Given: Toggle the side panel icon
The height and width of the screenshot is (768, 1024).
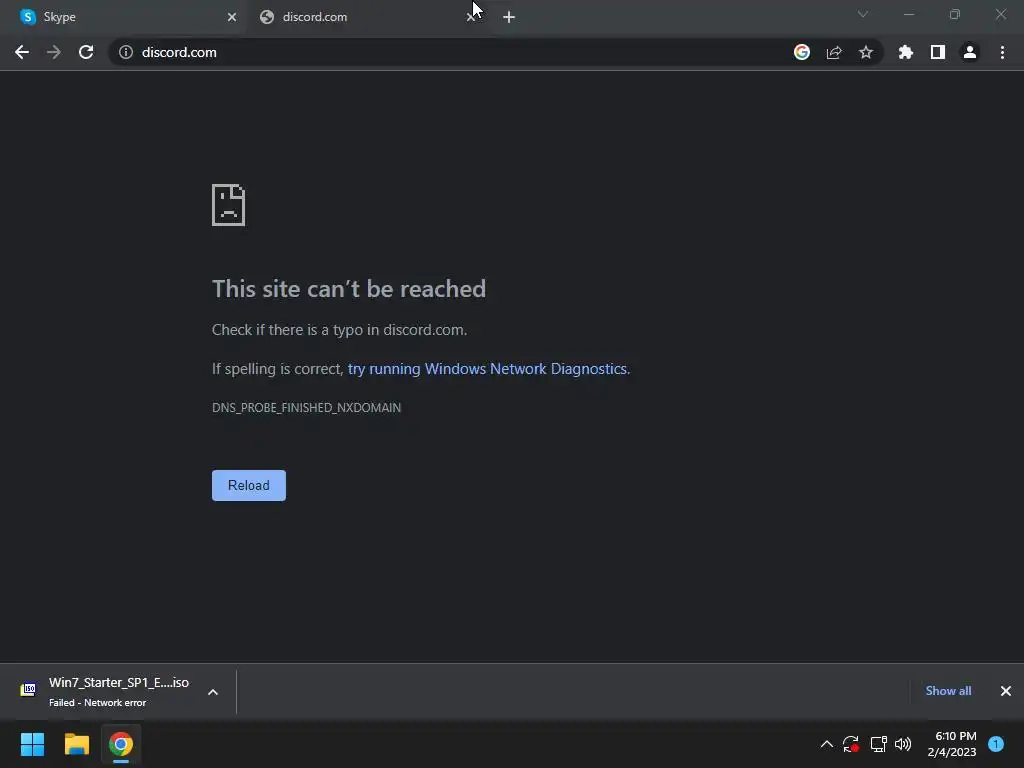Looking at the screenshot, I should (938, 52).
